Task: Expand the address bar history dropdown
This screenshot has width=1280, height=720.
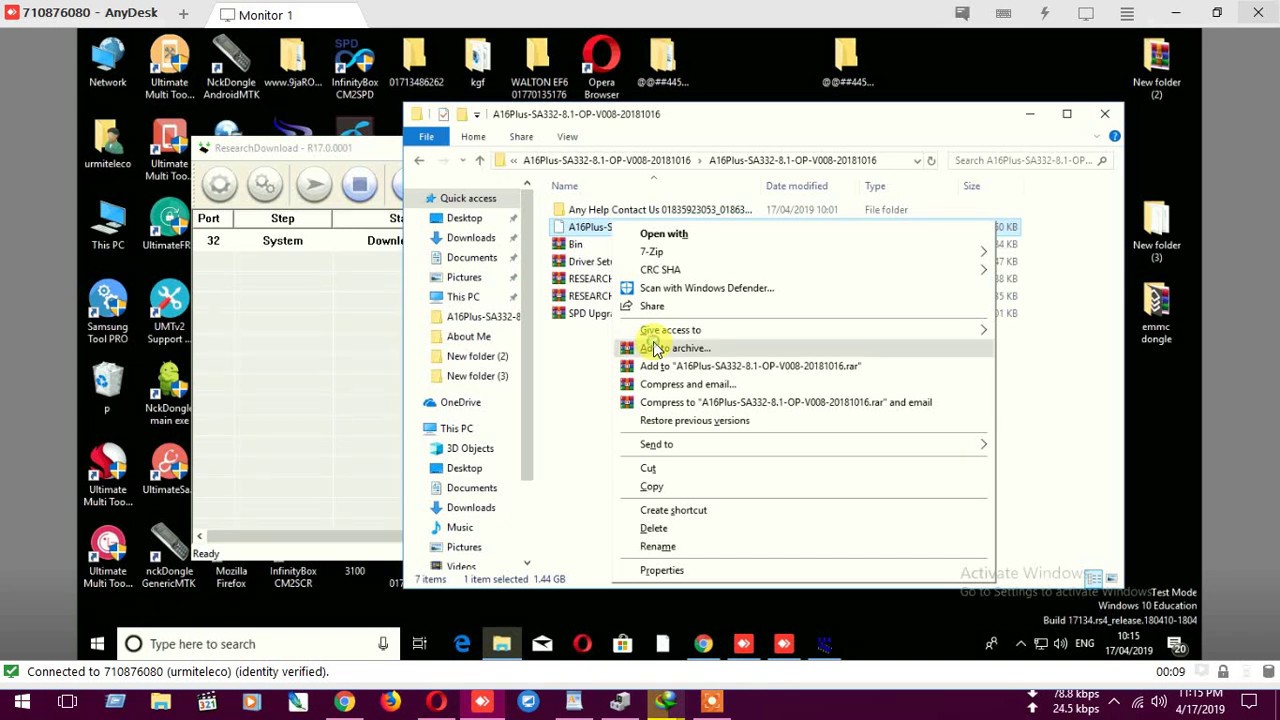Action: coord(916,160)
